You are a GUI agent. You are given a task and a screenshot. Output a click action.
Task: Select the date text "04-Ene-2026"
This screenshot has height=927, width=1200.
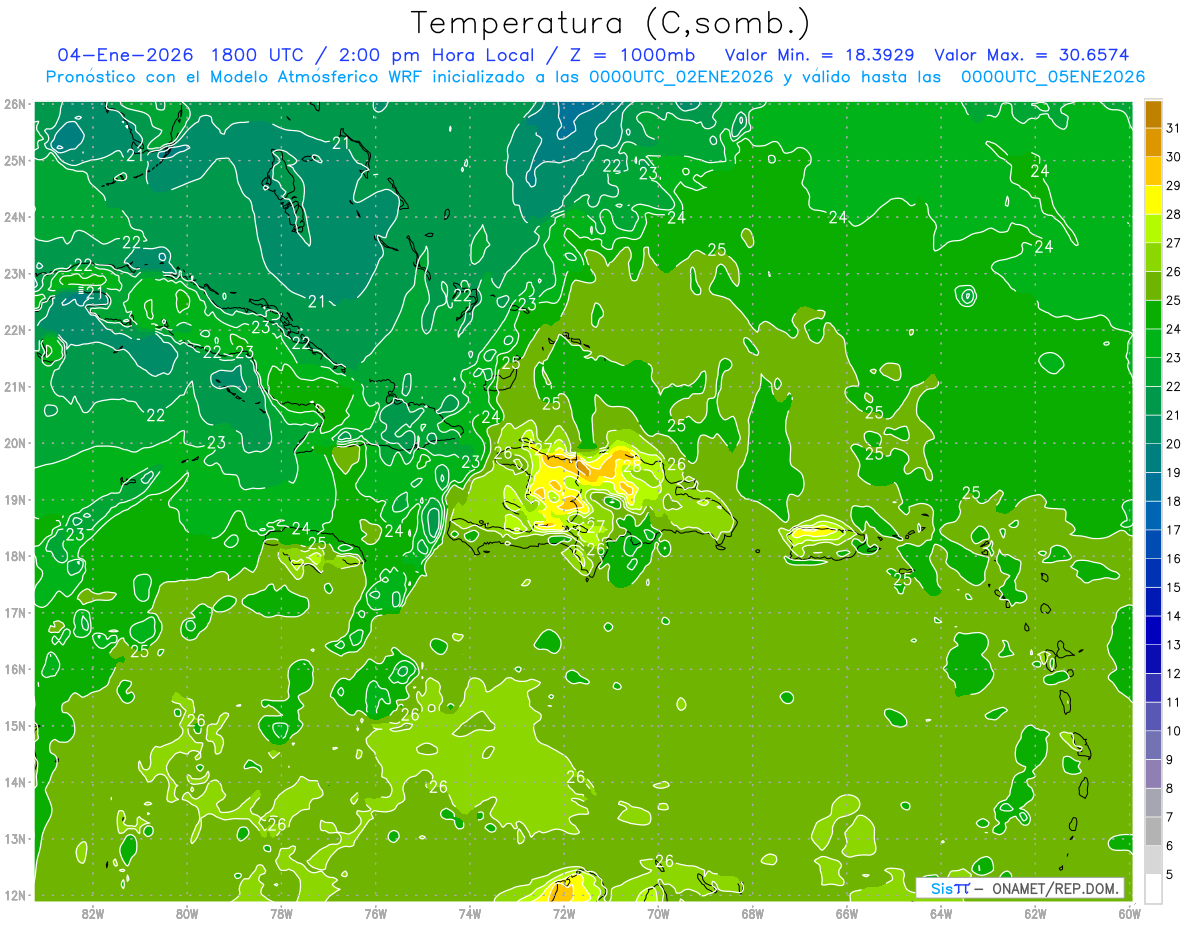(x=126, y=54)
